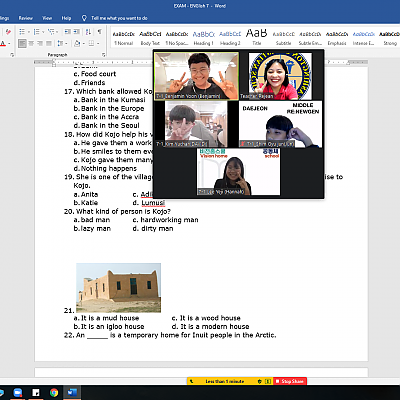Apply the Subtitle style
400x400 pixels.
click(283, 38)
